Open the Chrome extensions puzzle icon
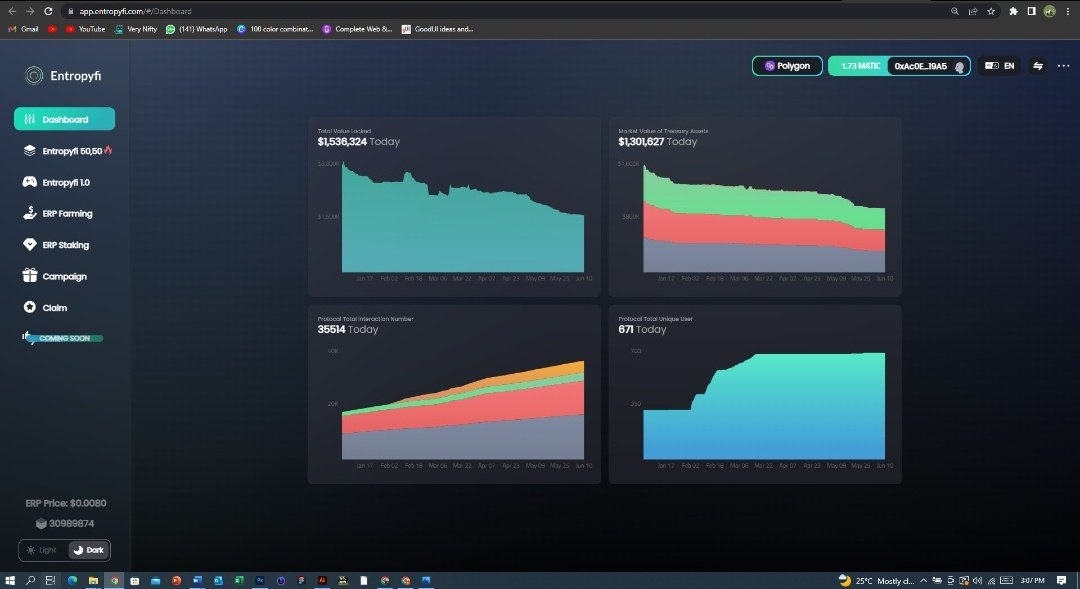 coord(1013,11)
